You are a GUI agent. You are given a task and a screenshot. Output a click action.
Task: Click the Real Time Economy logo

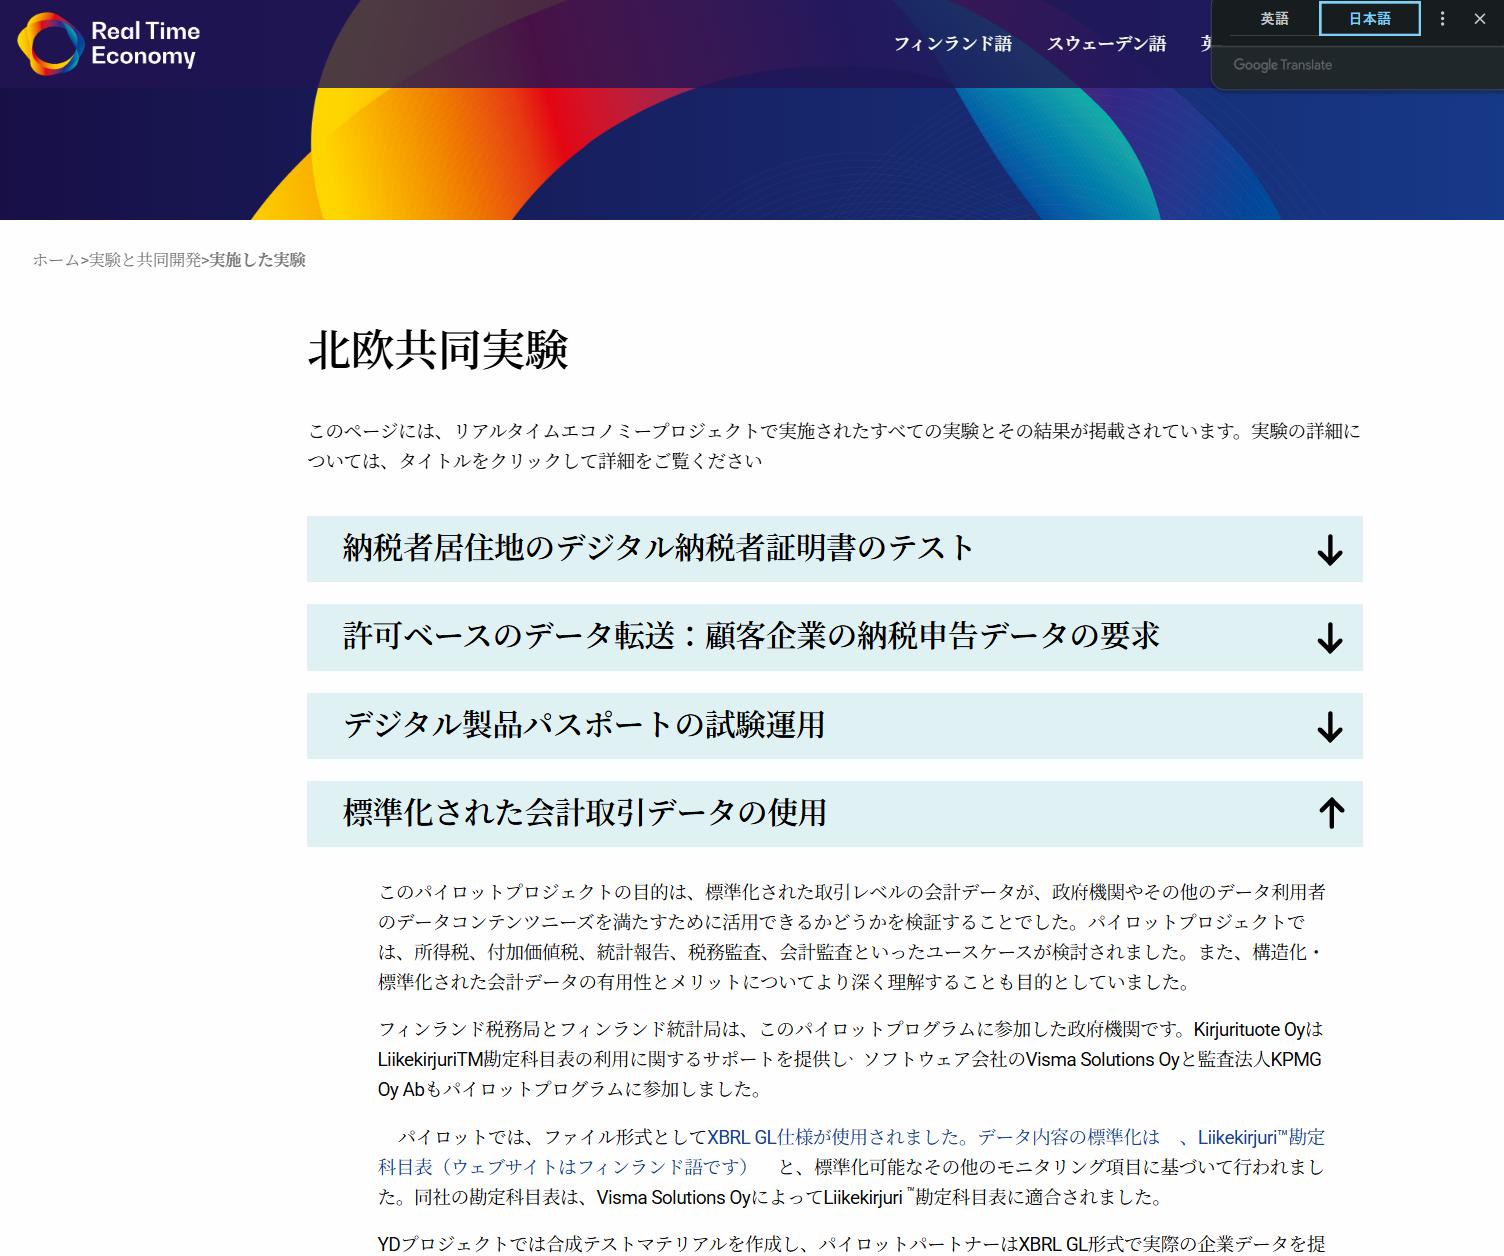coord(109,44)
